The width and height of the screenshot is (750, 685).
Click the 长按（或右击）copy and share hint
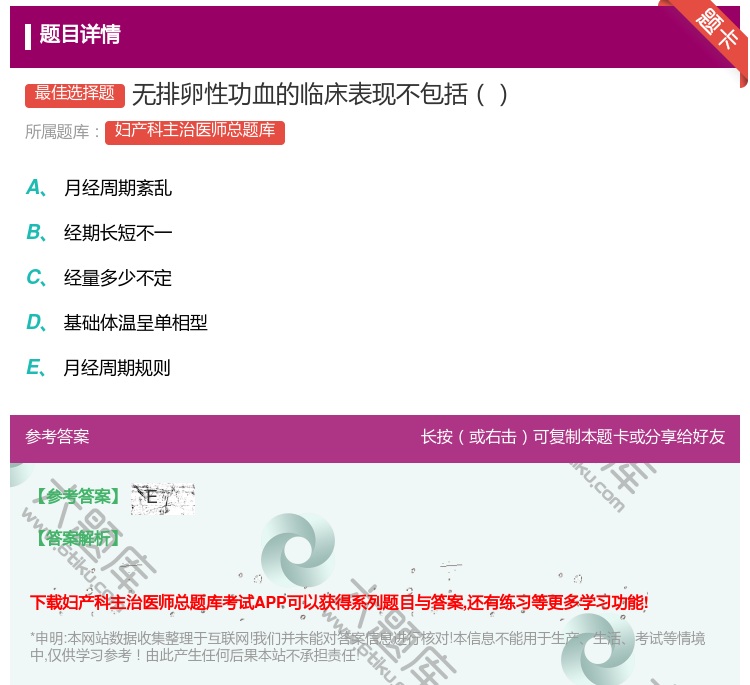[572, 437]
